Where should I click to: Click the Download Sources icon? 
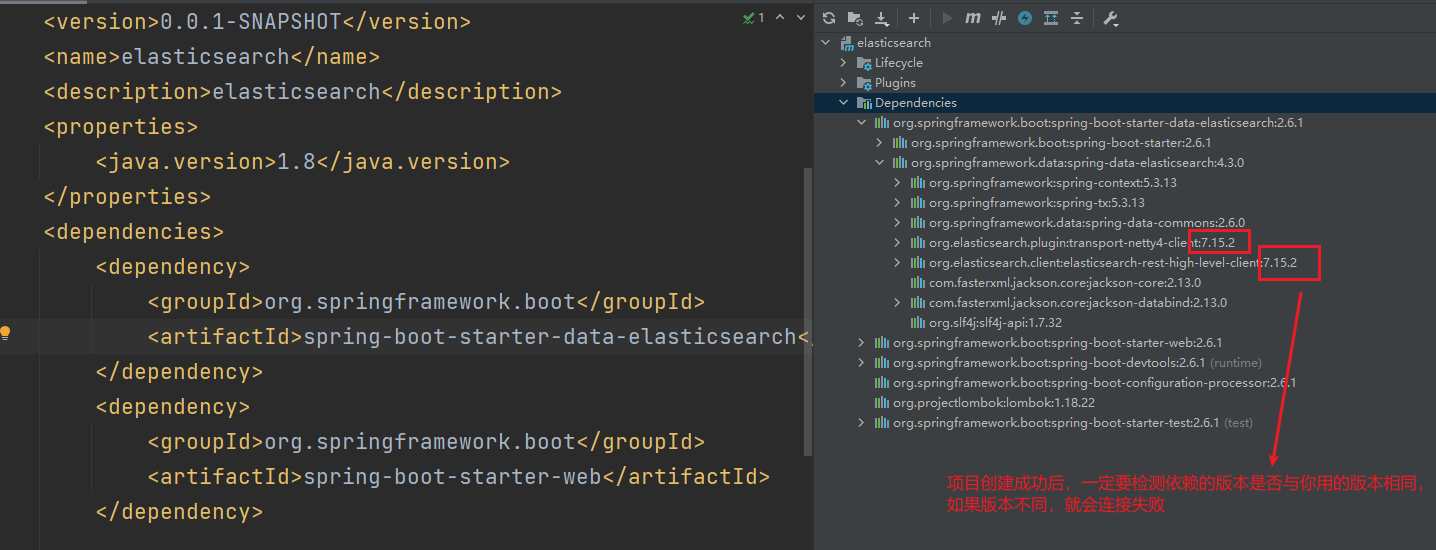point(881,18)
